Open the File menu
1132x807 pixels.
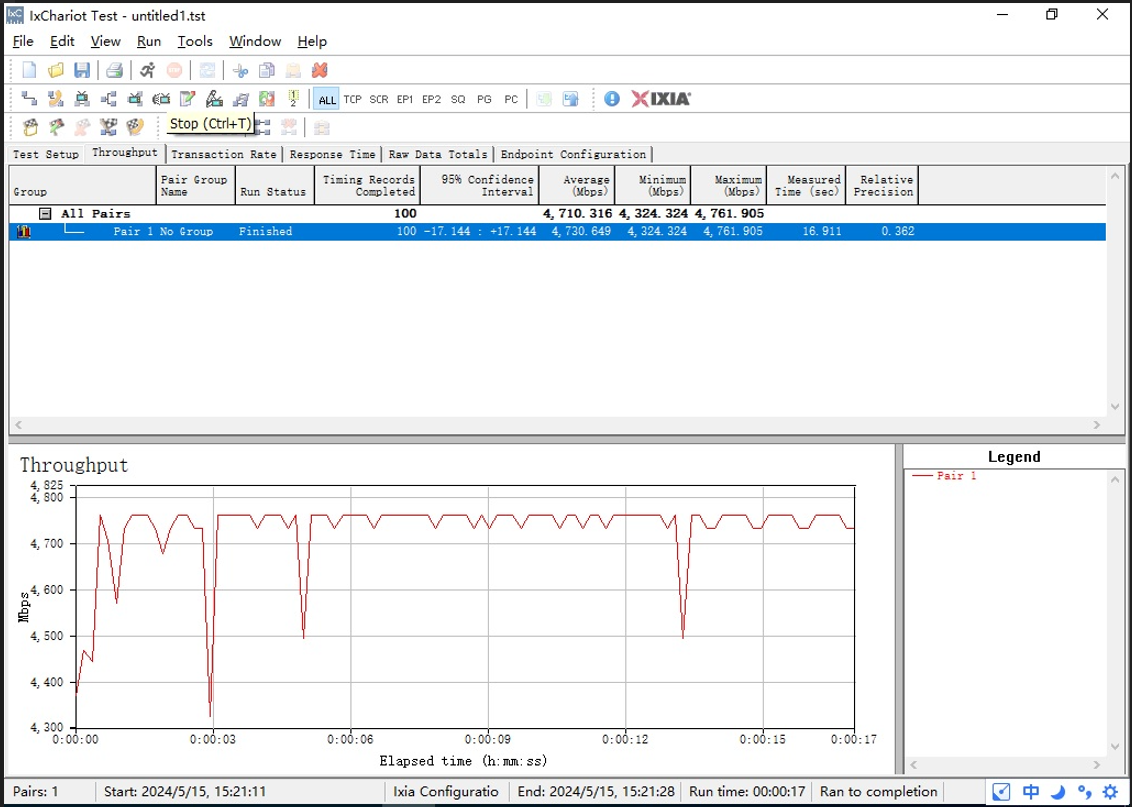(23, 41)
